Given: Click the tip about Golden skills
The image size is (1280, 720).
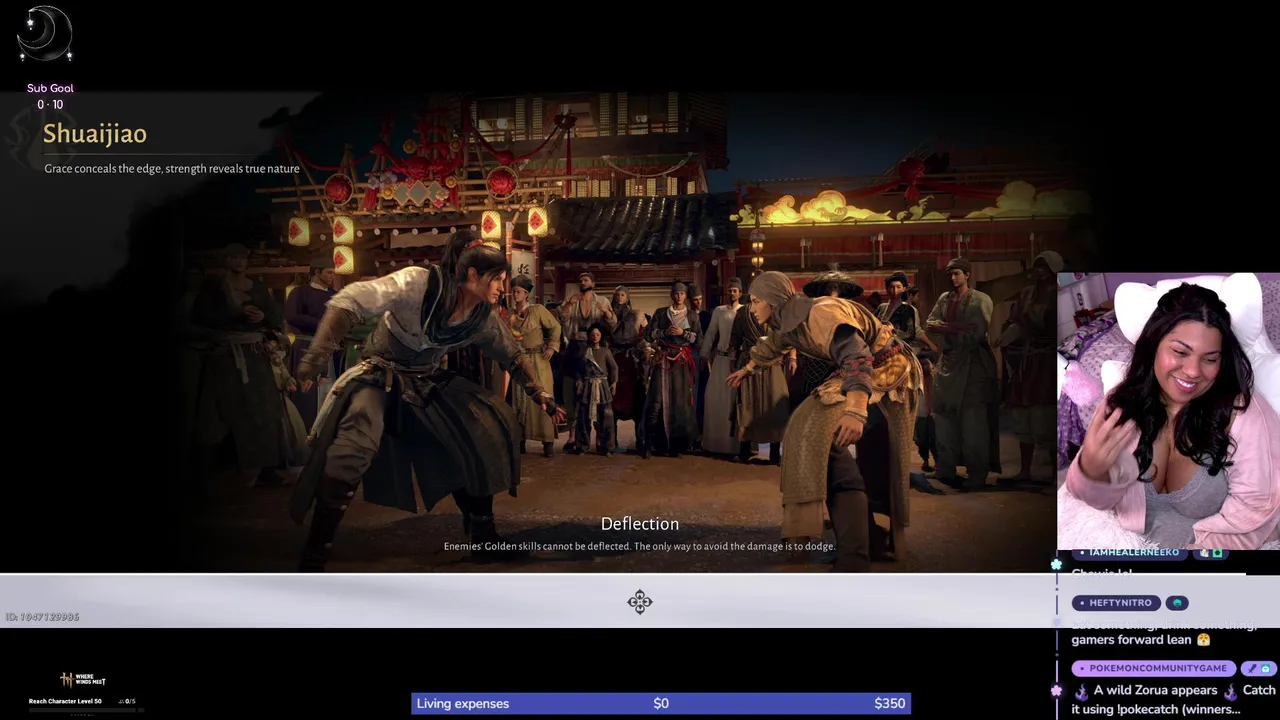Looking at the screenshot, I should tap(640, 546).
